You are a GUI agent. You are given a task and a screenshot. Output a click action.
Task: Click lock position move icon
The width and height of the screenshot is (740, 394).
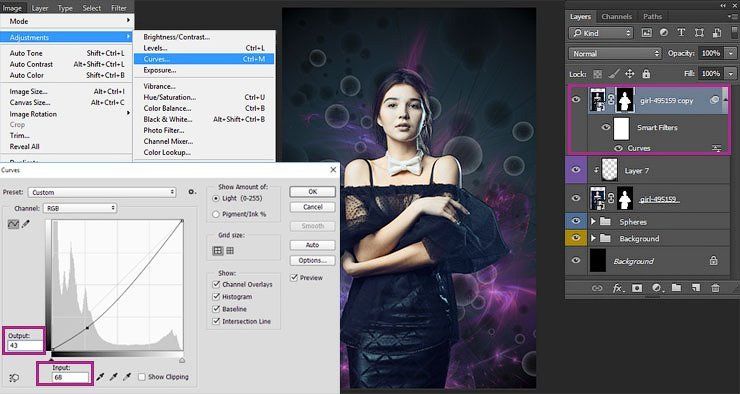click(x=630, y=74)
